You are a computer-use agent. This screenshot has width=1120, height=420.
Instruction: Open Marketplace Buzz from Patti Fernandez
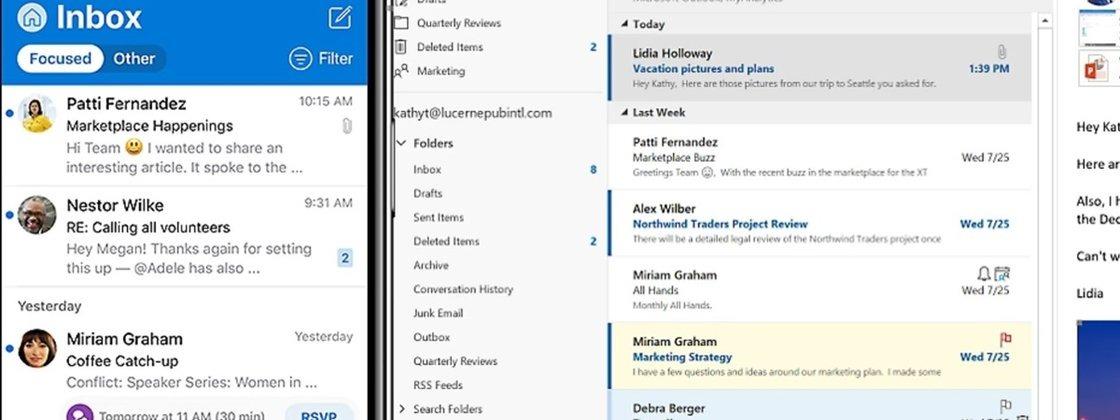click(819, 156)
